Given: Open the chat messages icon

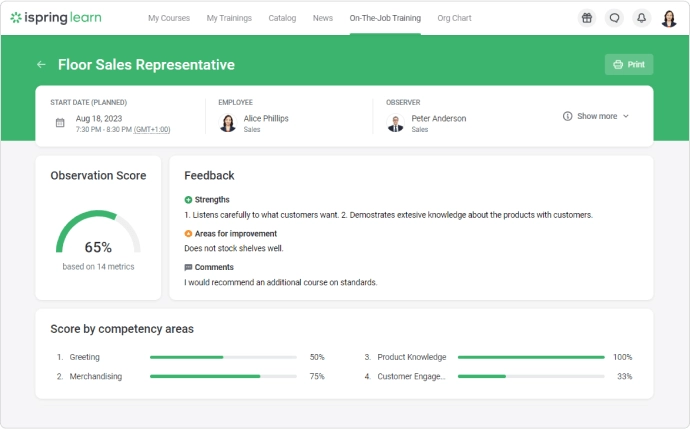Looking at the screenshot, I should coord(614,18).
